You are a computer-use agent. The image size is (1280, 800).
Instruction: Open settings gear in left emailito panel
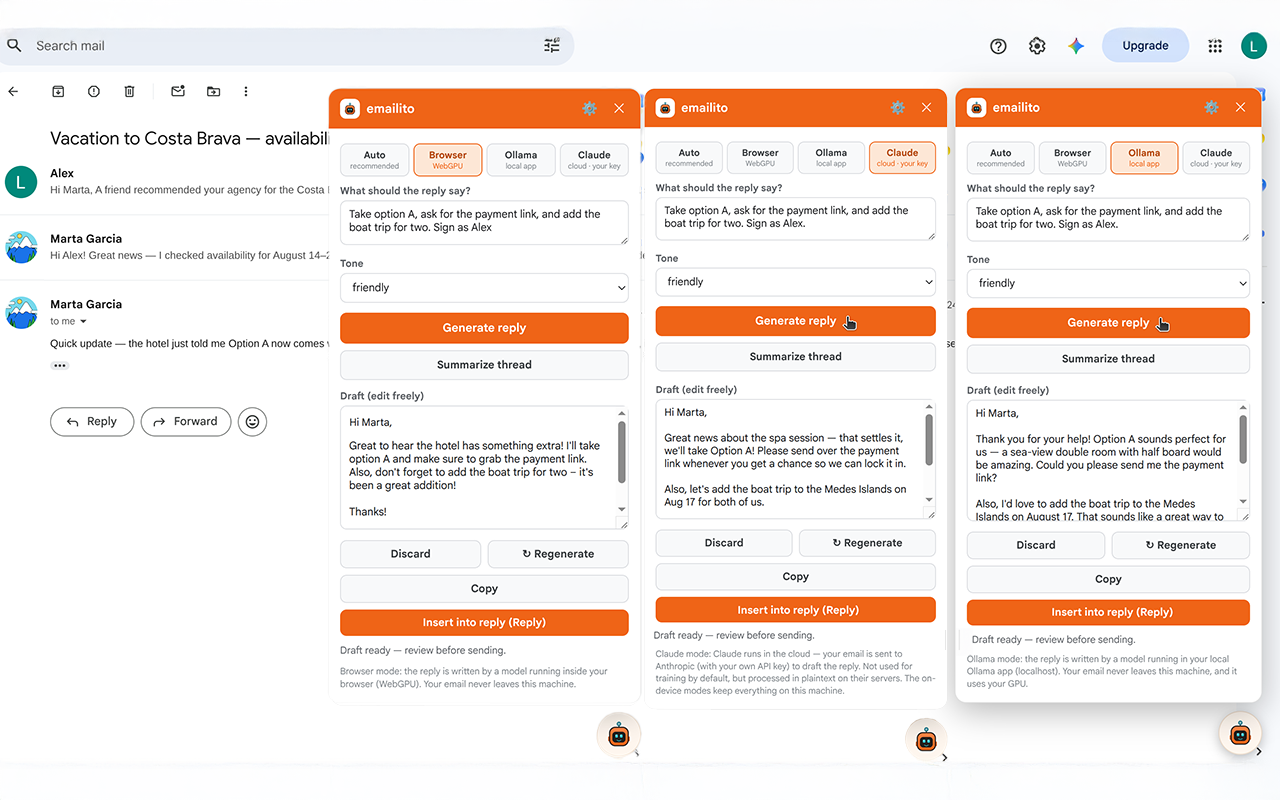[x=589, y=108]
